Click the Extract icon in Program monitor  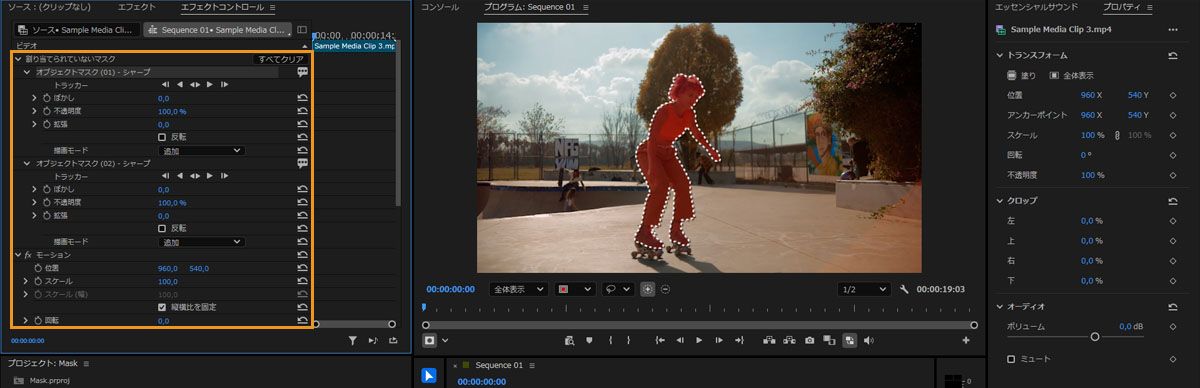789,340
